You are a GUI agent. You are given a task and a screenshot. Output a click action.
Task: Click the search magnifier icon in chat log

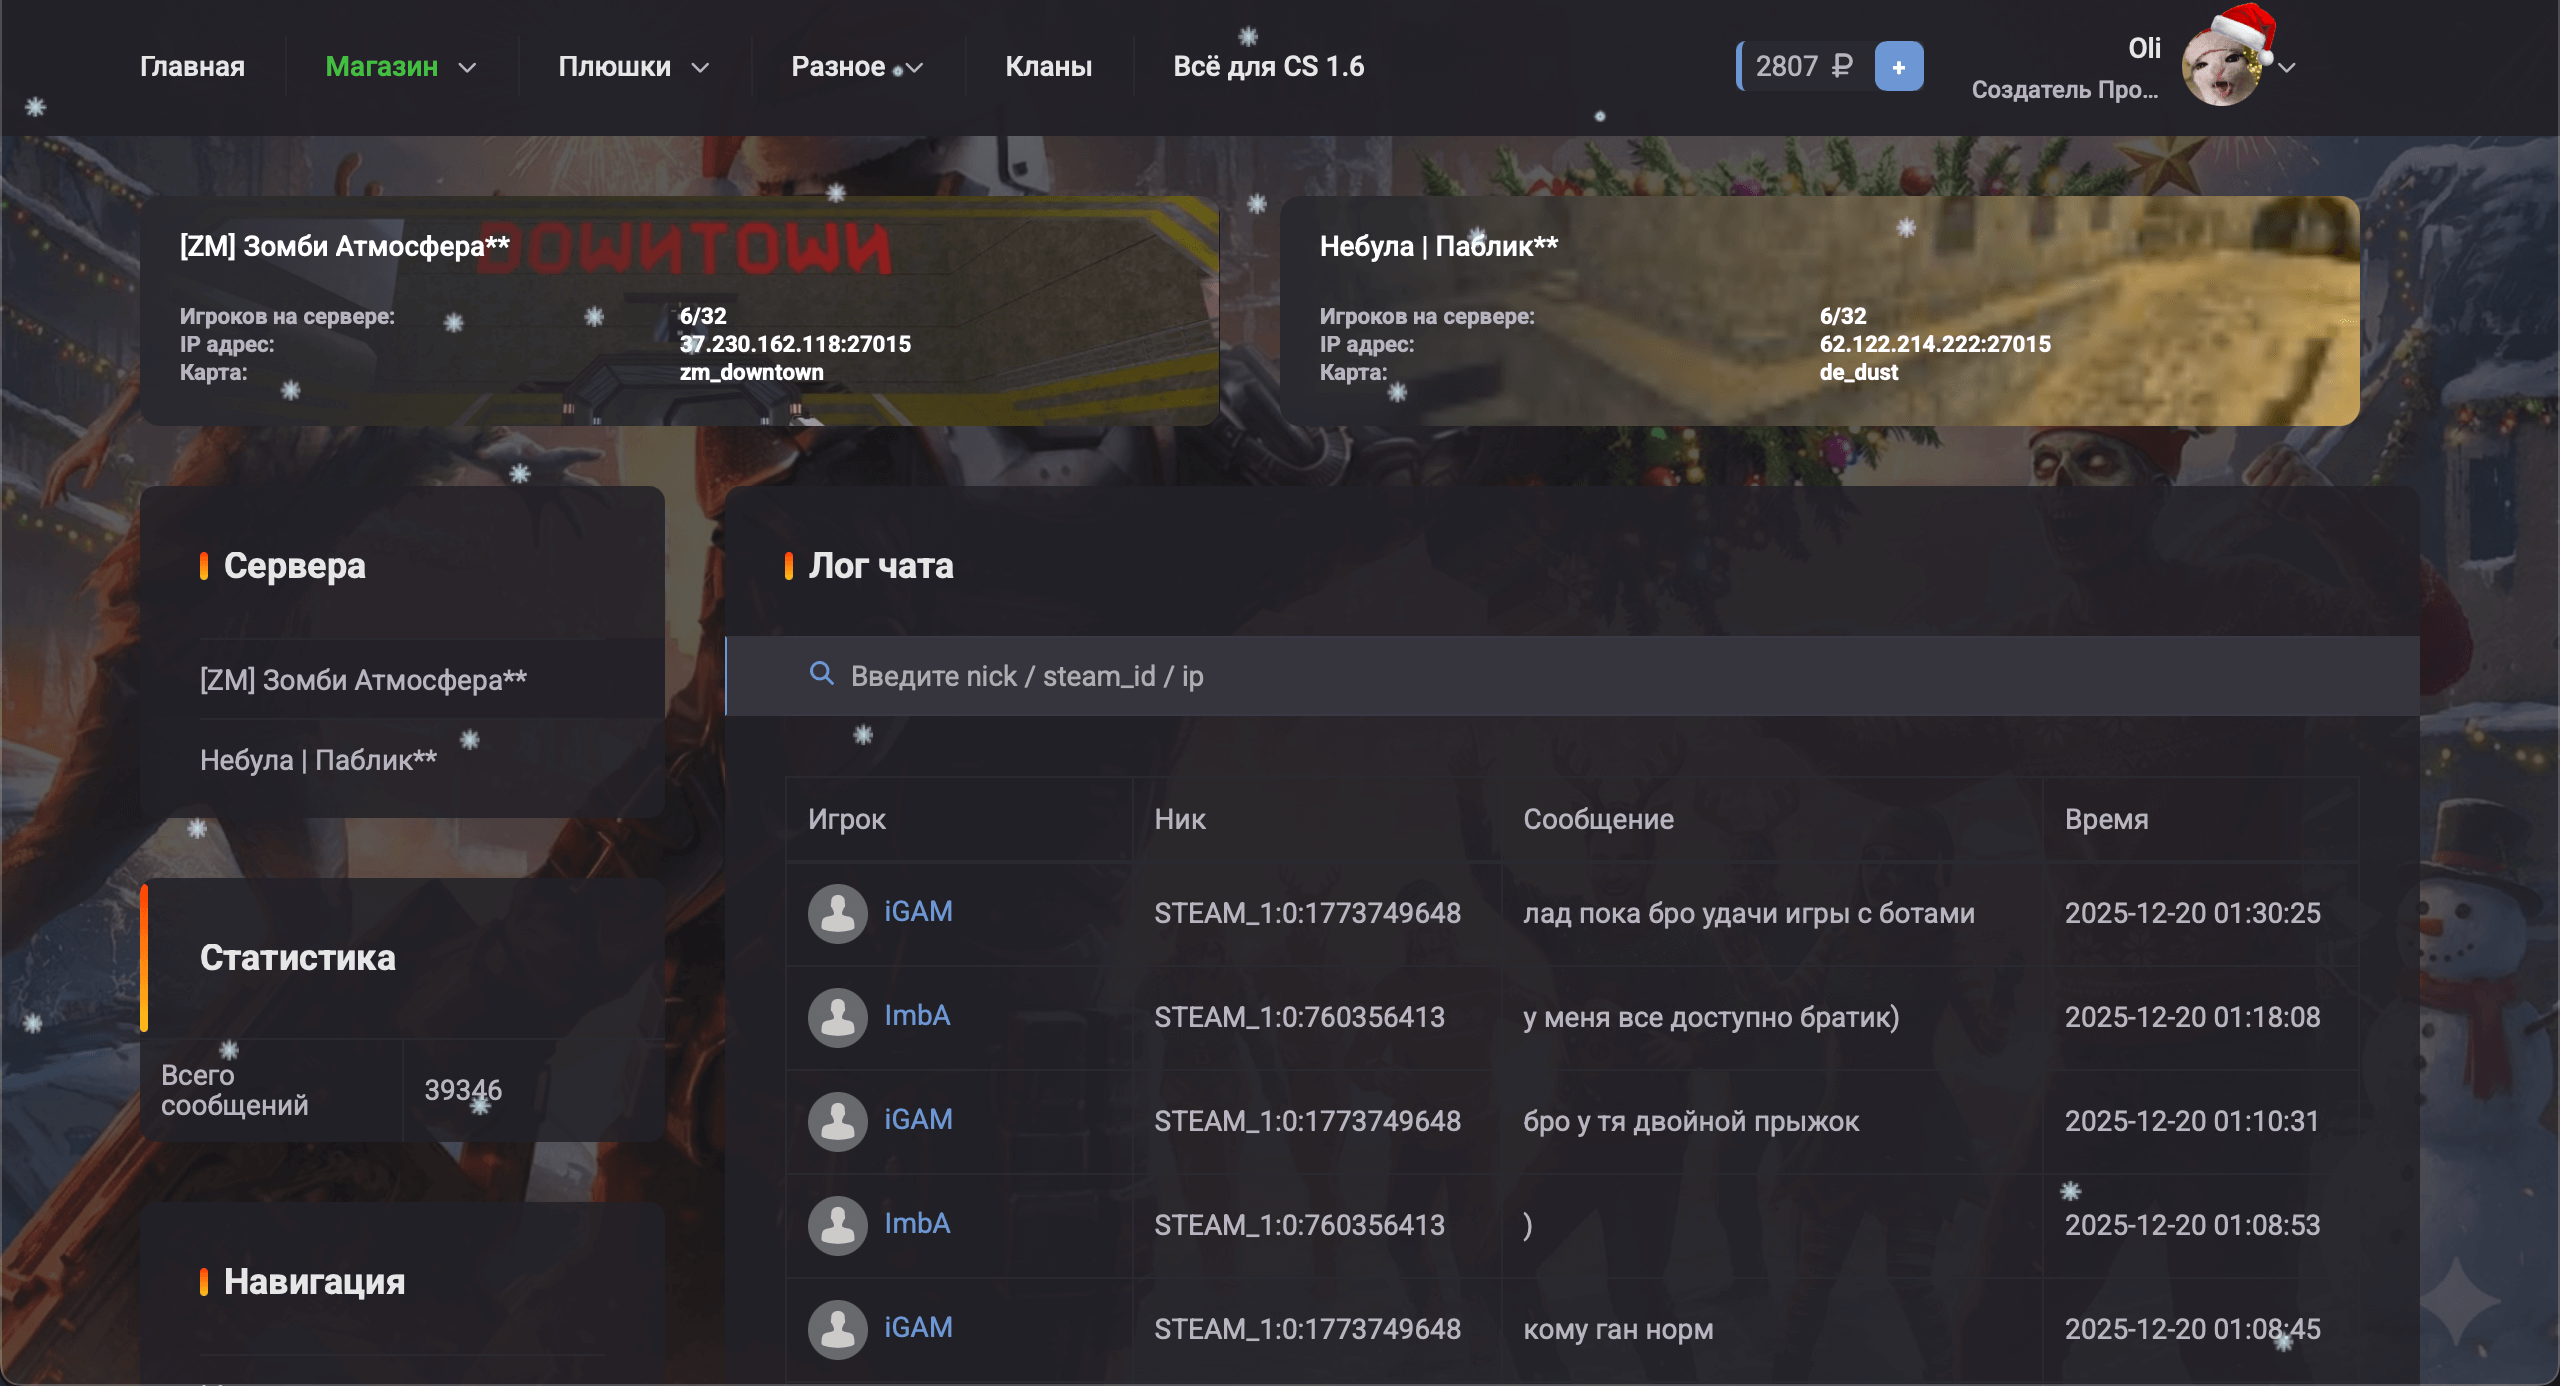click(x=821, y=674)
